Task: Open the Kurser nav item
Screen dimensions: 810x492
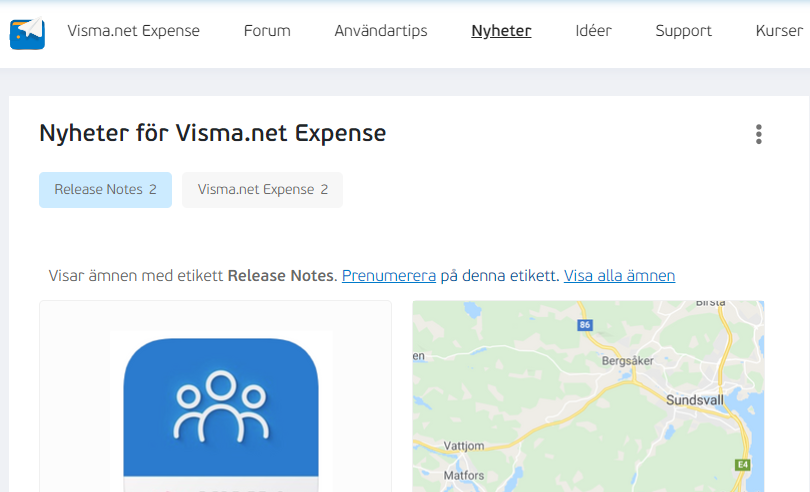Action: [x=779, y=31]
